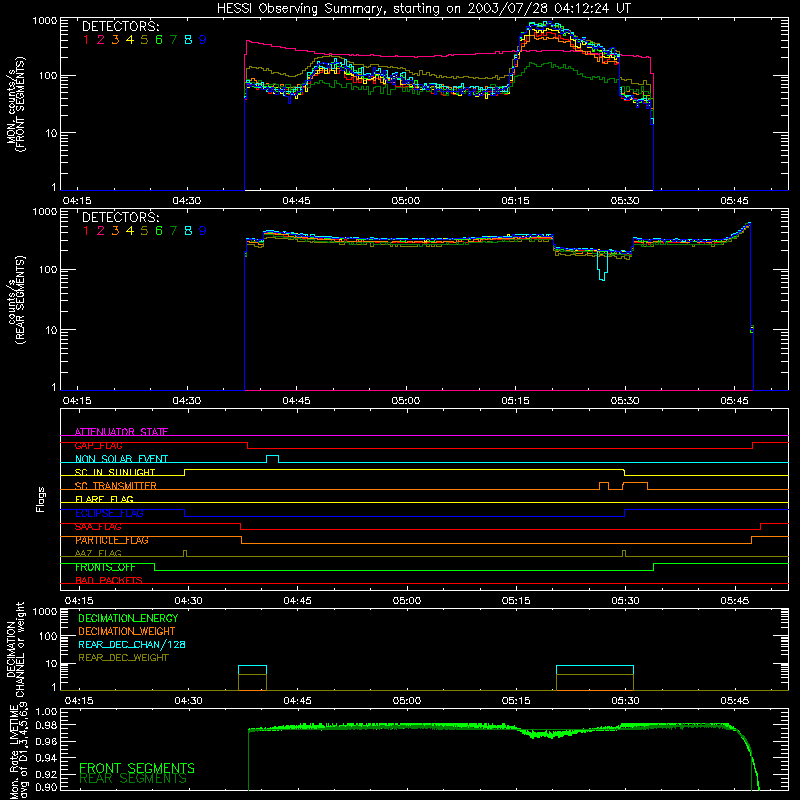Click the ATTENUATOR_STATE flag label
Screen dimensions: 800x800
pyautogui.click(x=121, y=432)
